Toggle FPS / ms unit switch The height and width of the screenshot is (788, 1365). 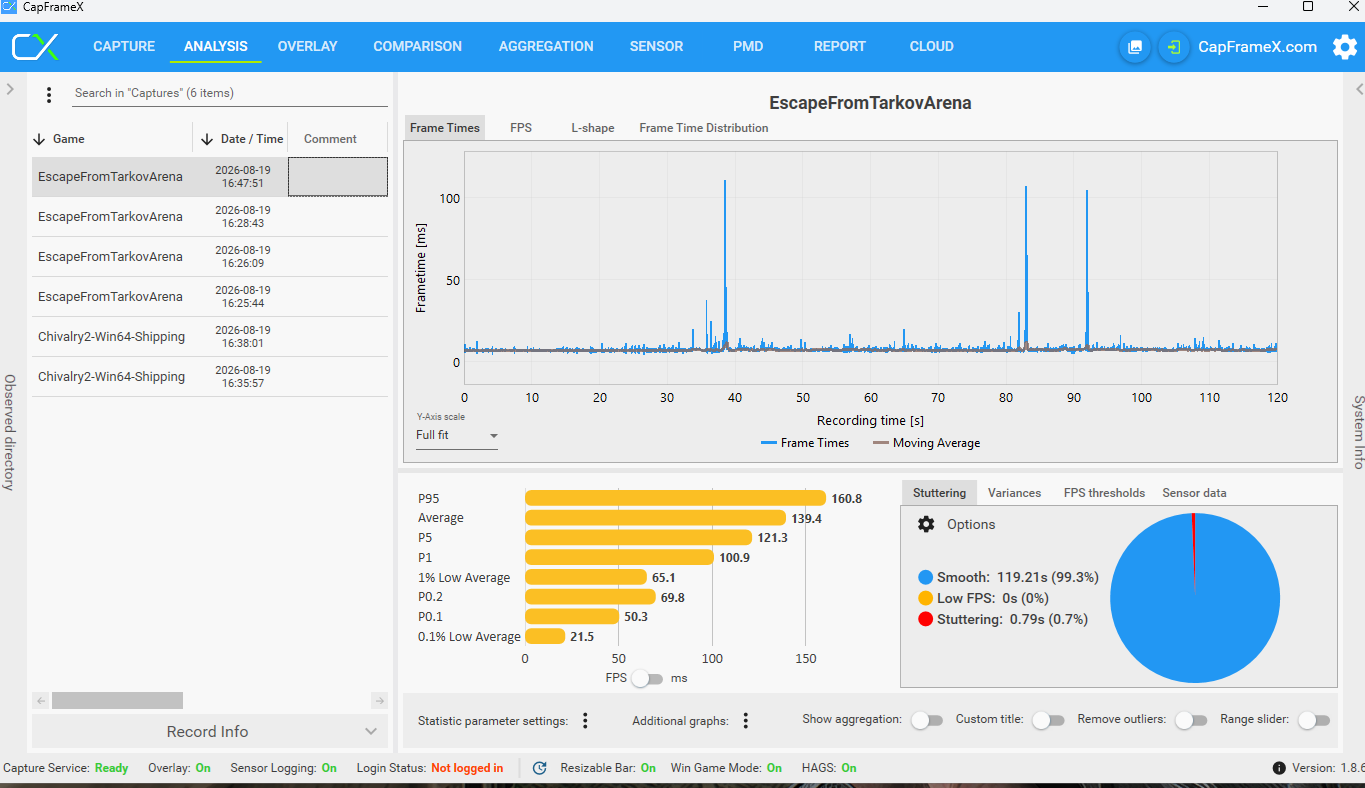(x=647, y=679)
